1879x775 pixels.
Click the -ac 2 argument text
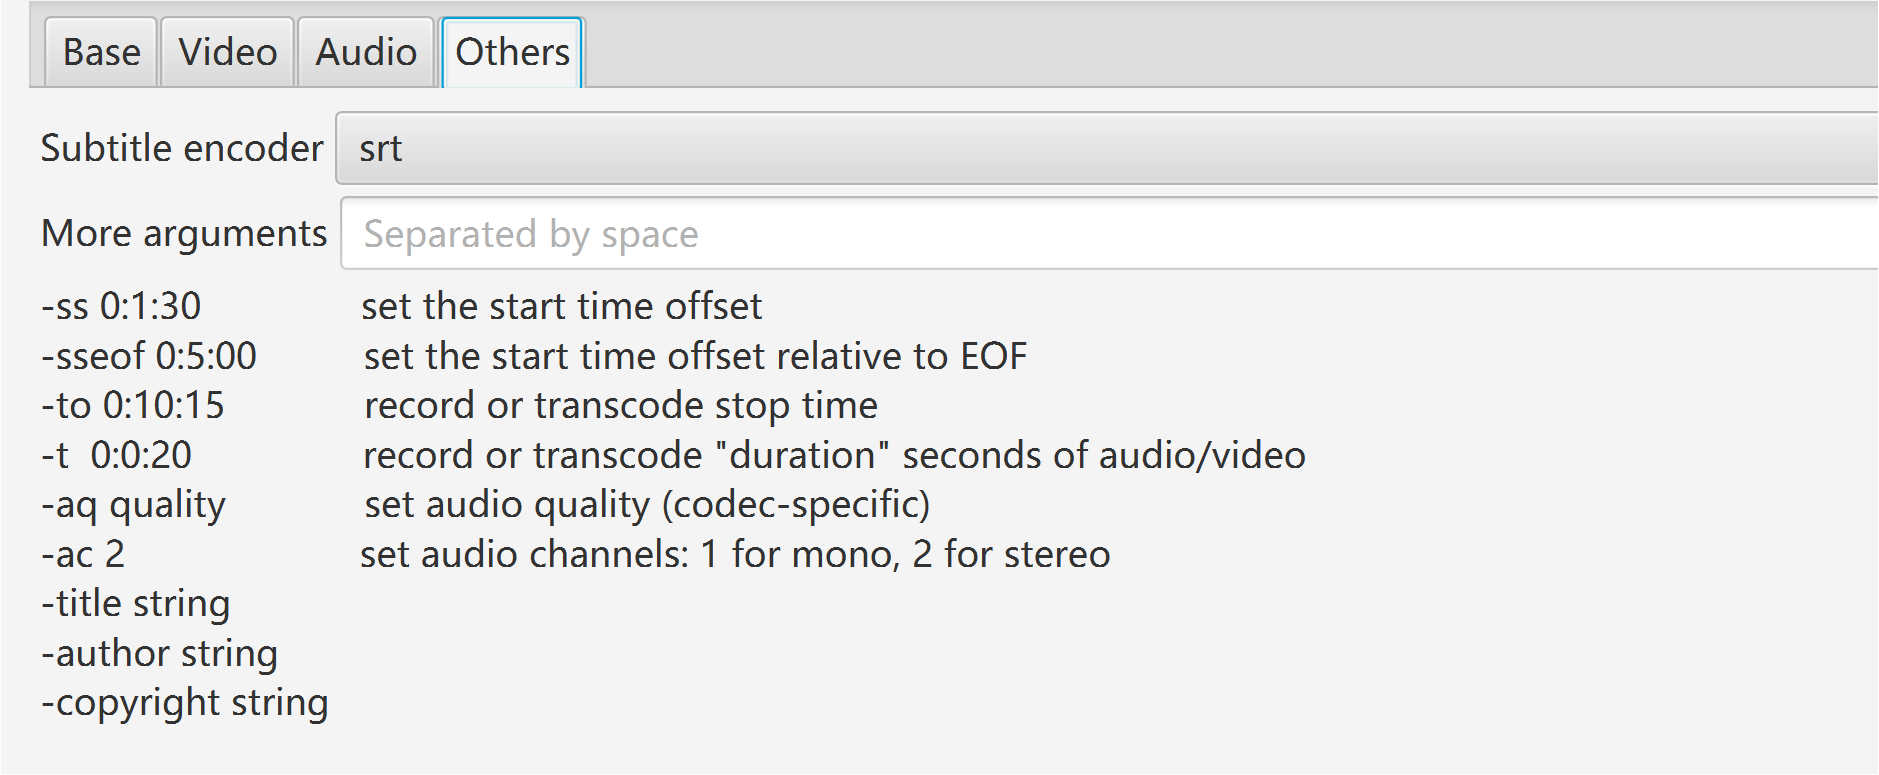point(83,554)
